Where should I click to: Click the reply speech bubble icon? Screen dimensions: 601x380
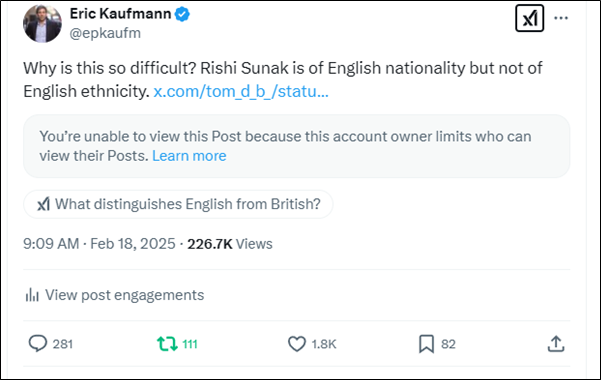click(38, 344)
